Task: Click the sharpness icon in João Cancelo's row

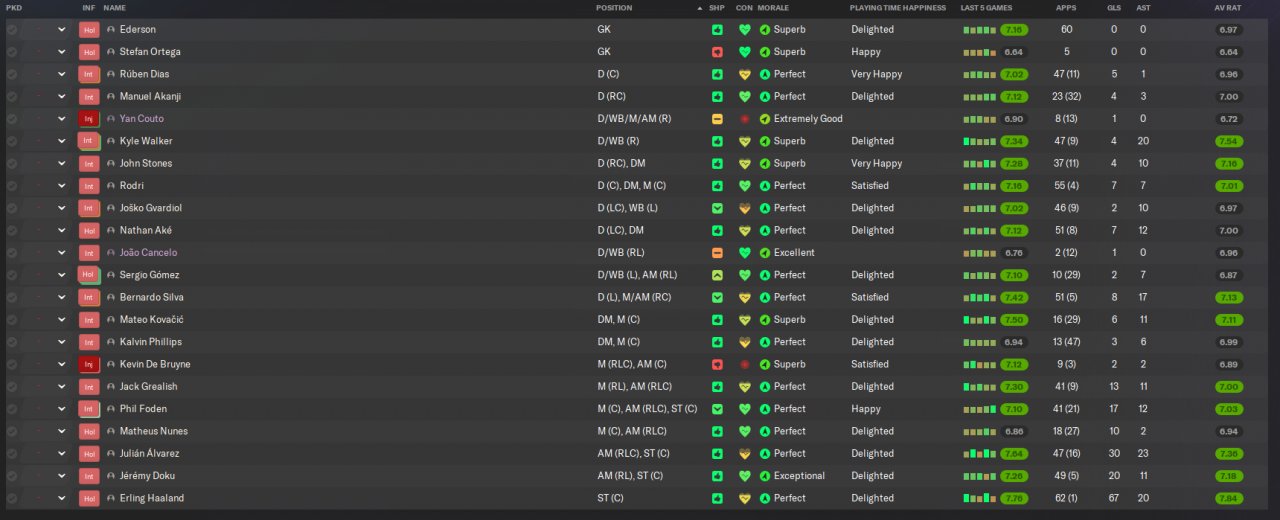Action: 717,253
